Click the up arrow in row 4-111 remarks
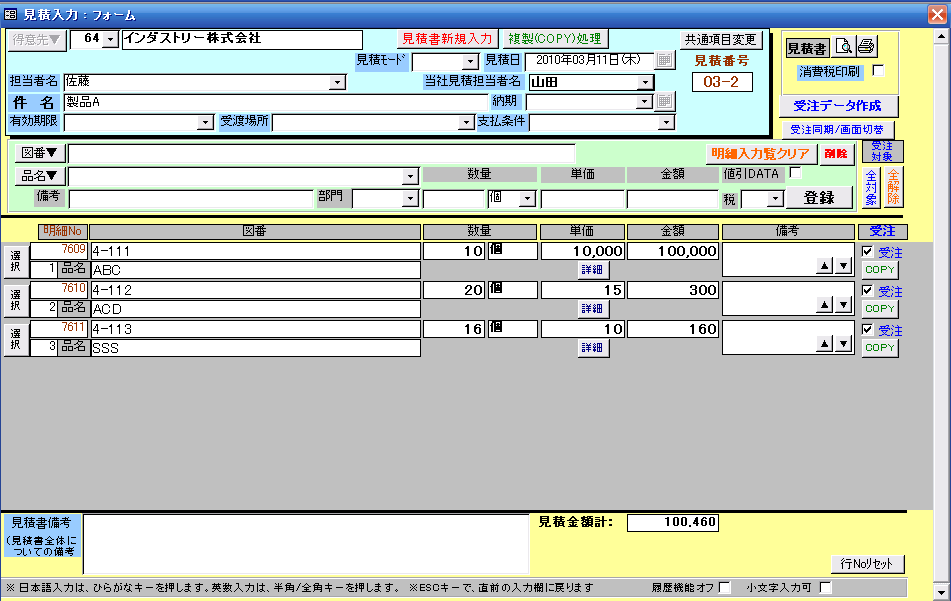Viewport: 951px width, 601px height. pos(824,266)
